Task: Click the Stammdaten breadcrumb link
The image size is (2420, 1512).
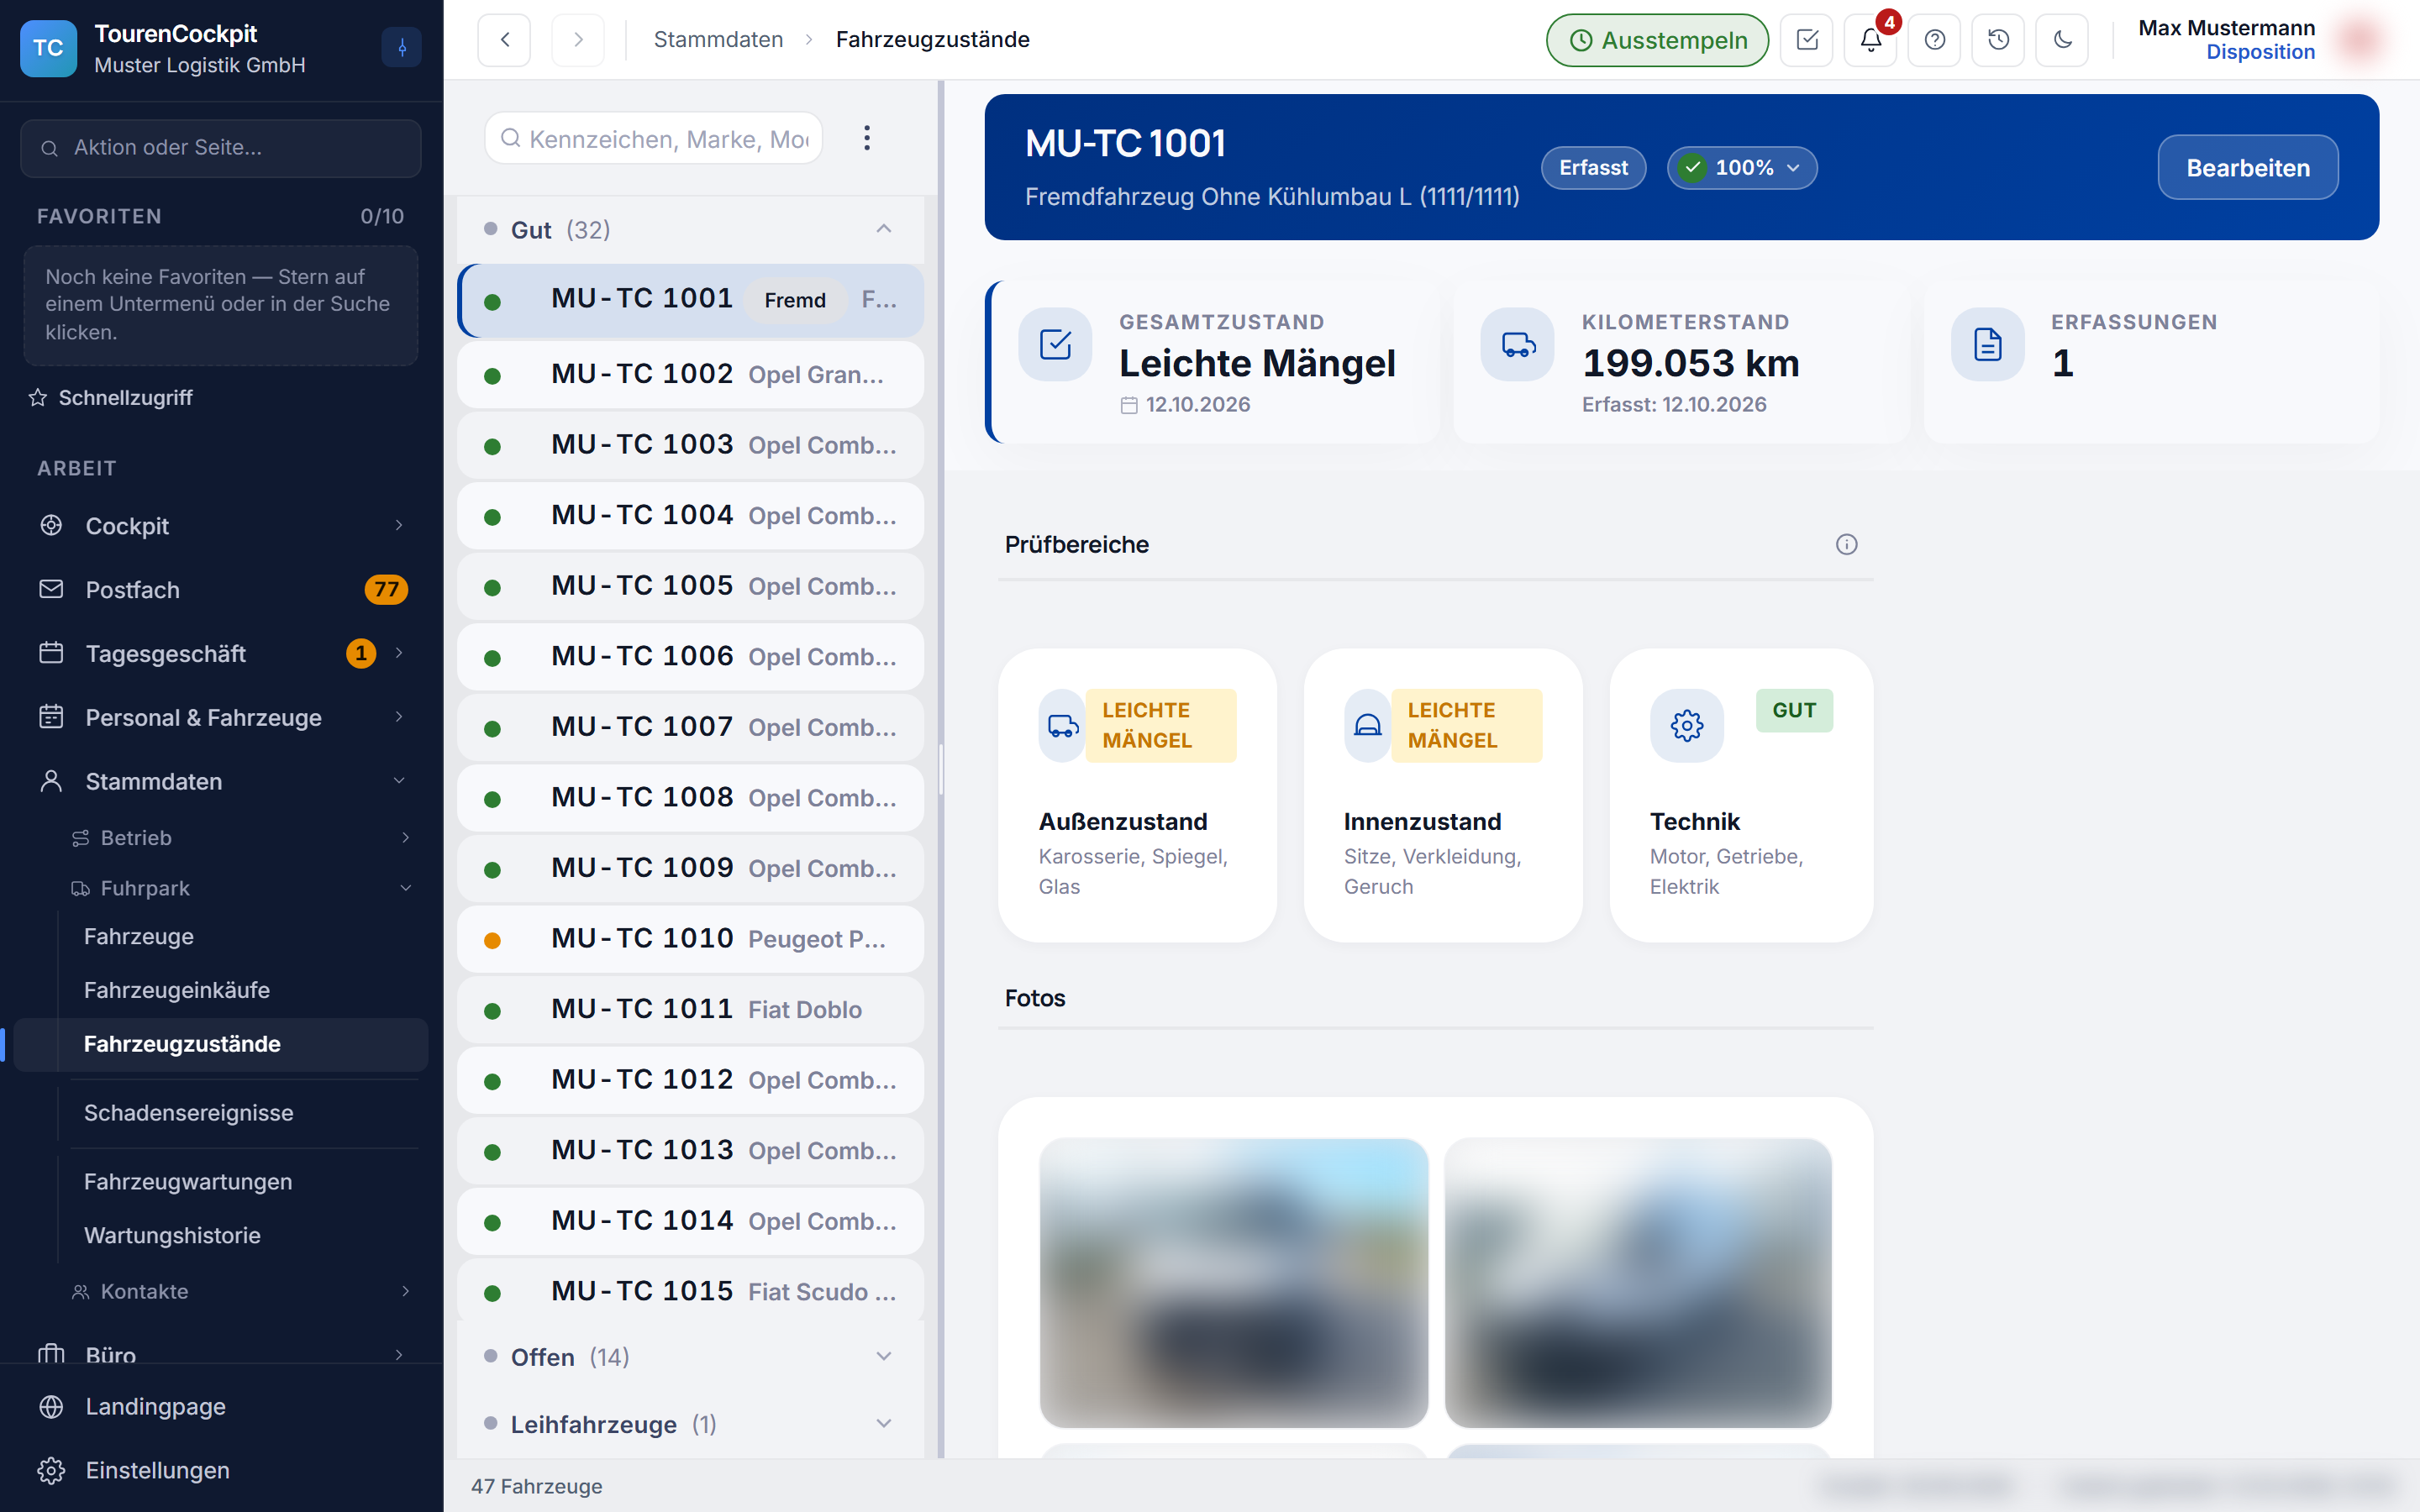Action: click(x=718, y=39)
